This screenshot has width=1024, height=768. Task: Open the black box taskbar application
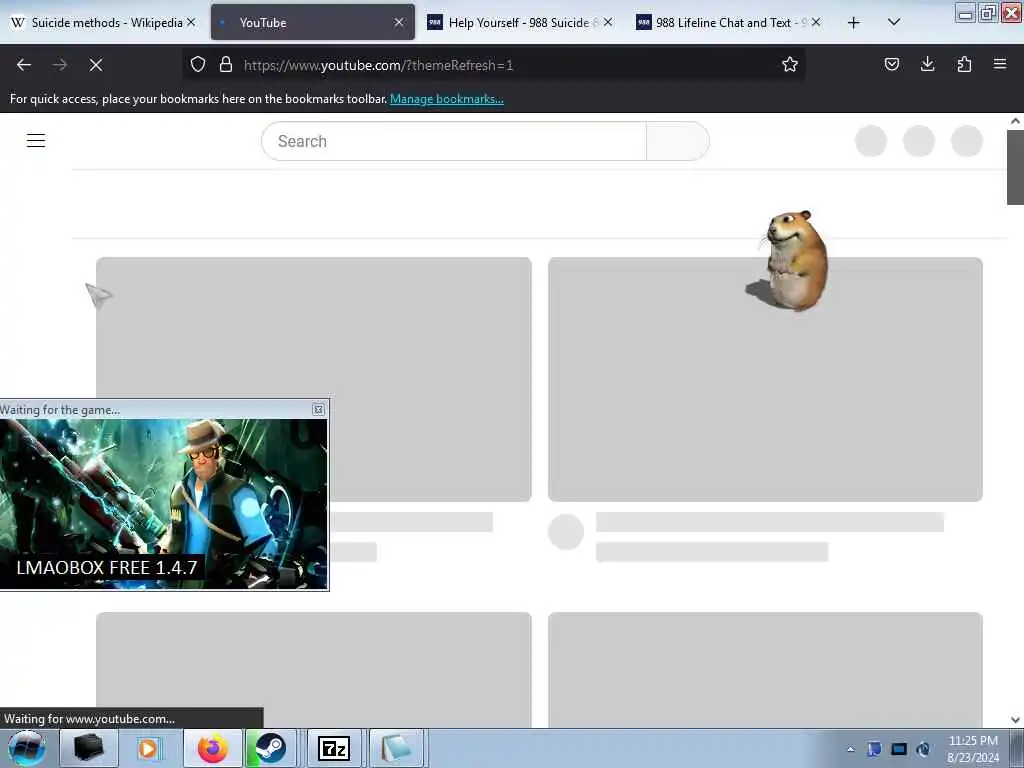[x=89, y=748]
